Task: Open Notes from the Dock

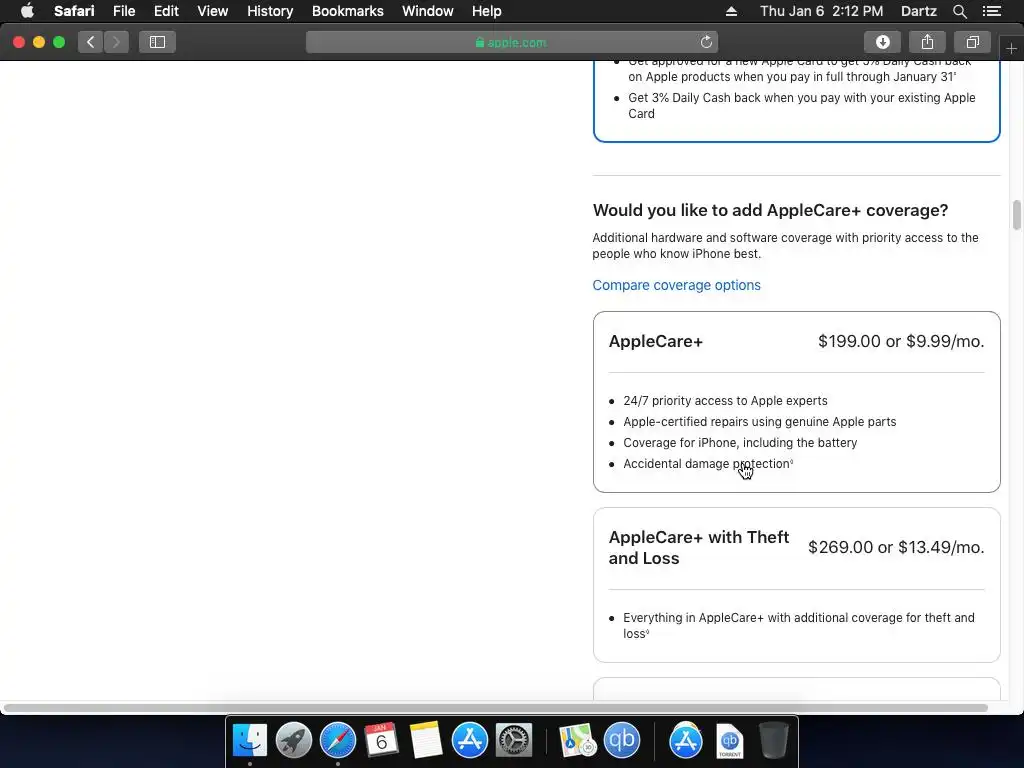Action: point(426,740)
